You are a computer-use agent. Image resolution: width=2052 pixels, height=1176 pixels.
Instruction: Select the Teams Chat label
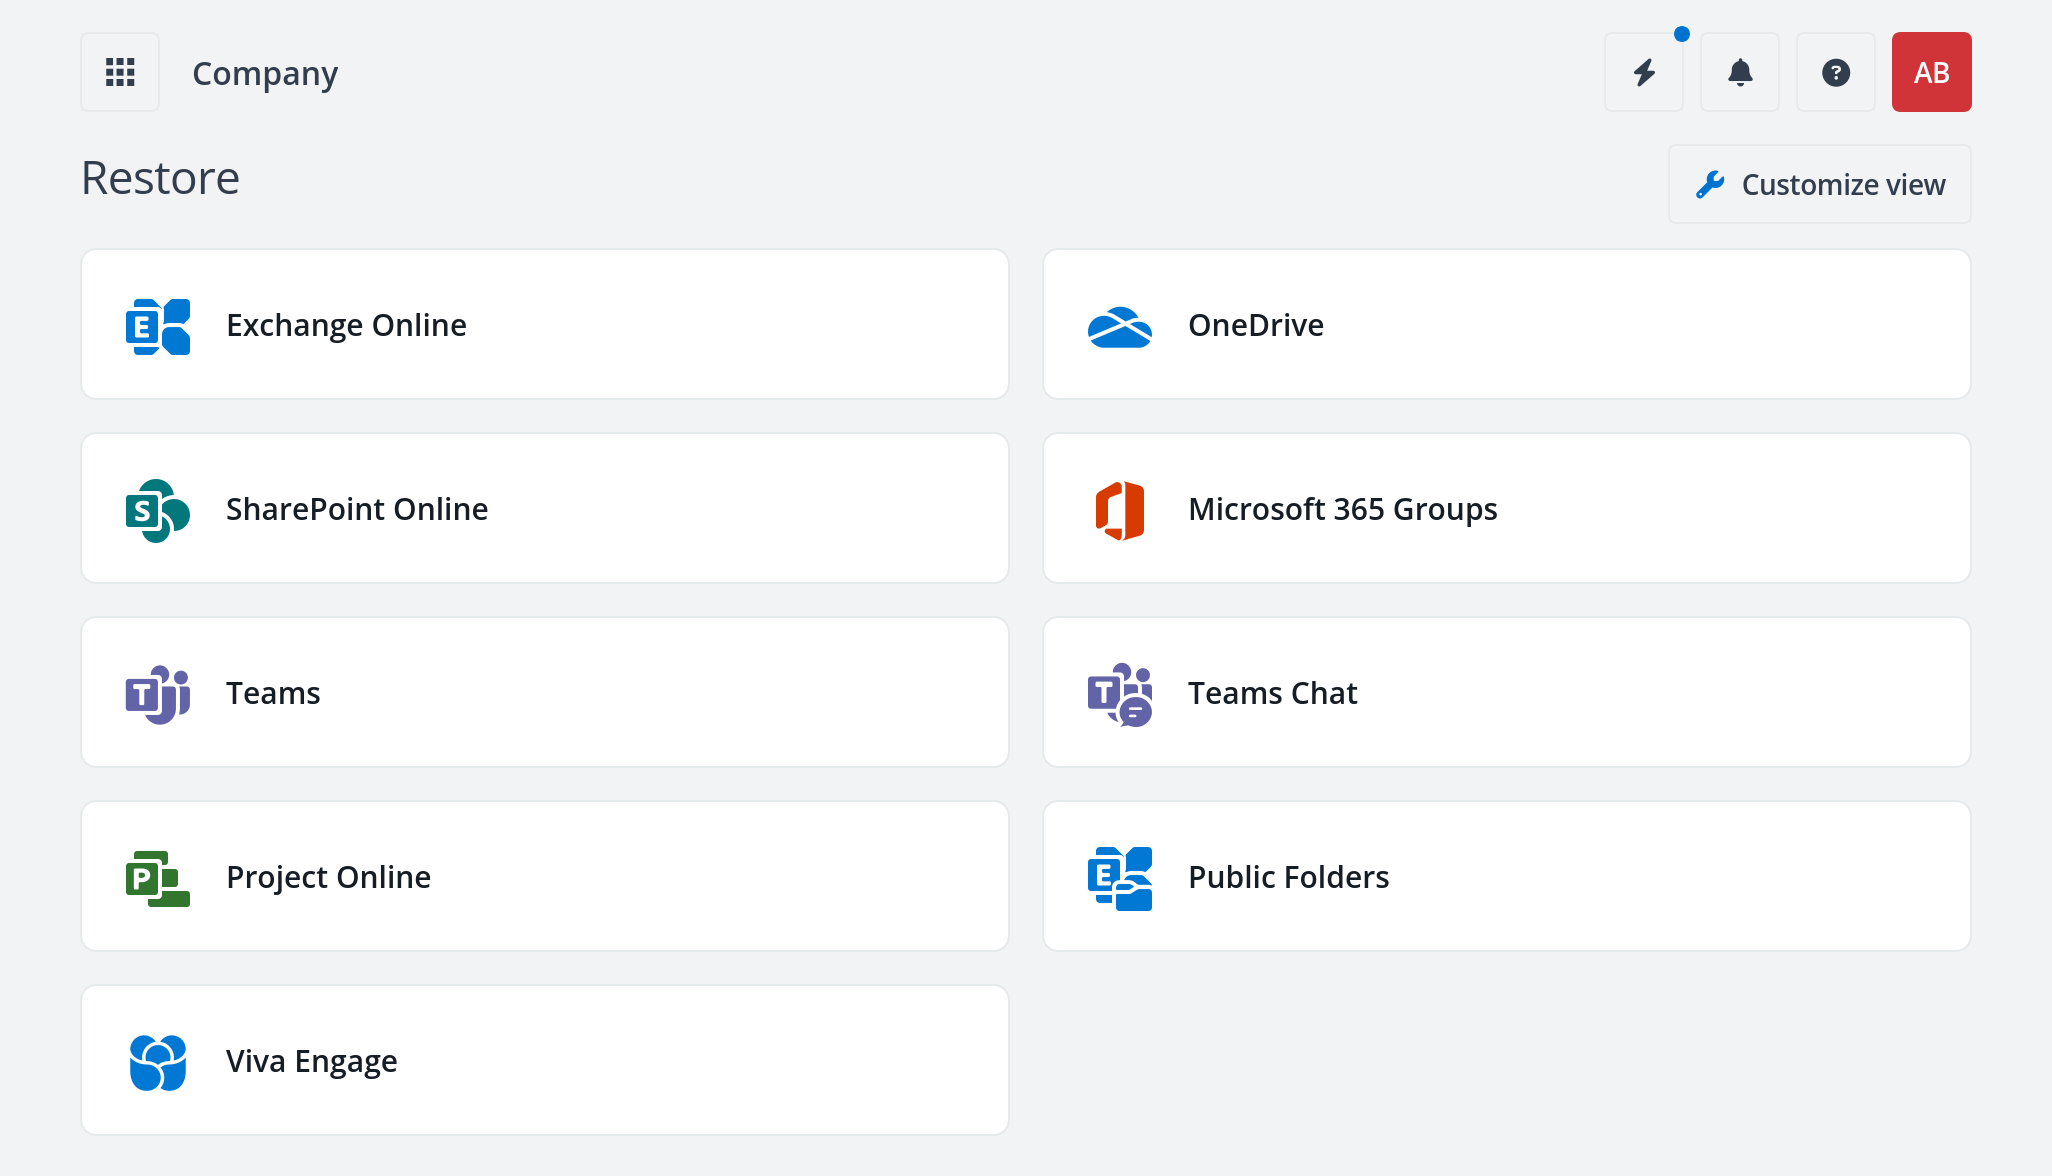click(1273, 693)
